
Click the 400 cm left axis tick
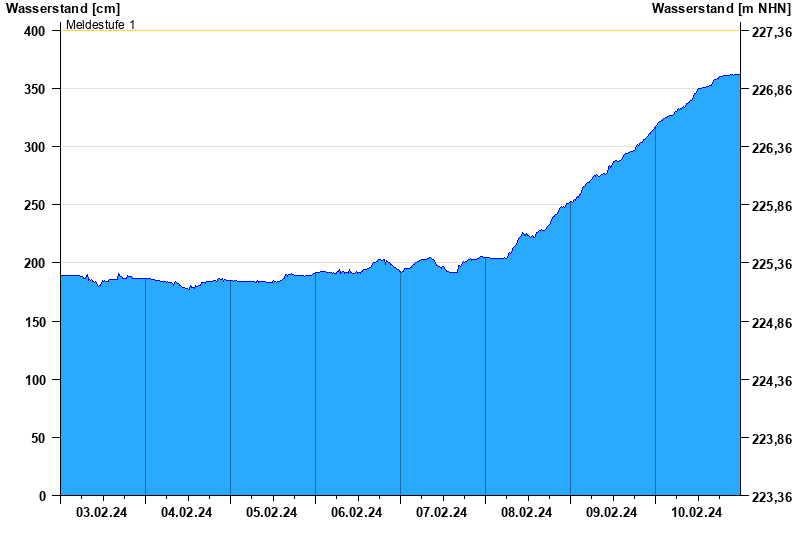[35, 31]
